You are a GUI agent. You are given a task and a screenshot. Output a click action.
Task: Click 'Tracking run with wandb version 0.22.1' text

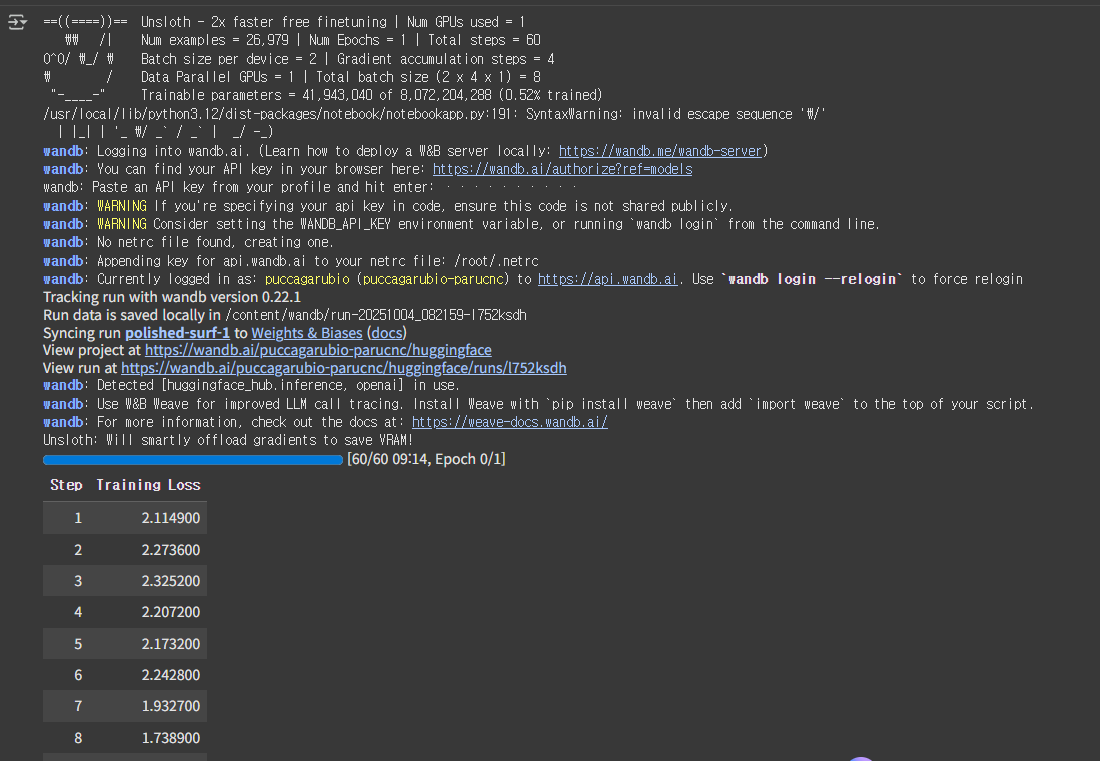tap(172, 297)
